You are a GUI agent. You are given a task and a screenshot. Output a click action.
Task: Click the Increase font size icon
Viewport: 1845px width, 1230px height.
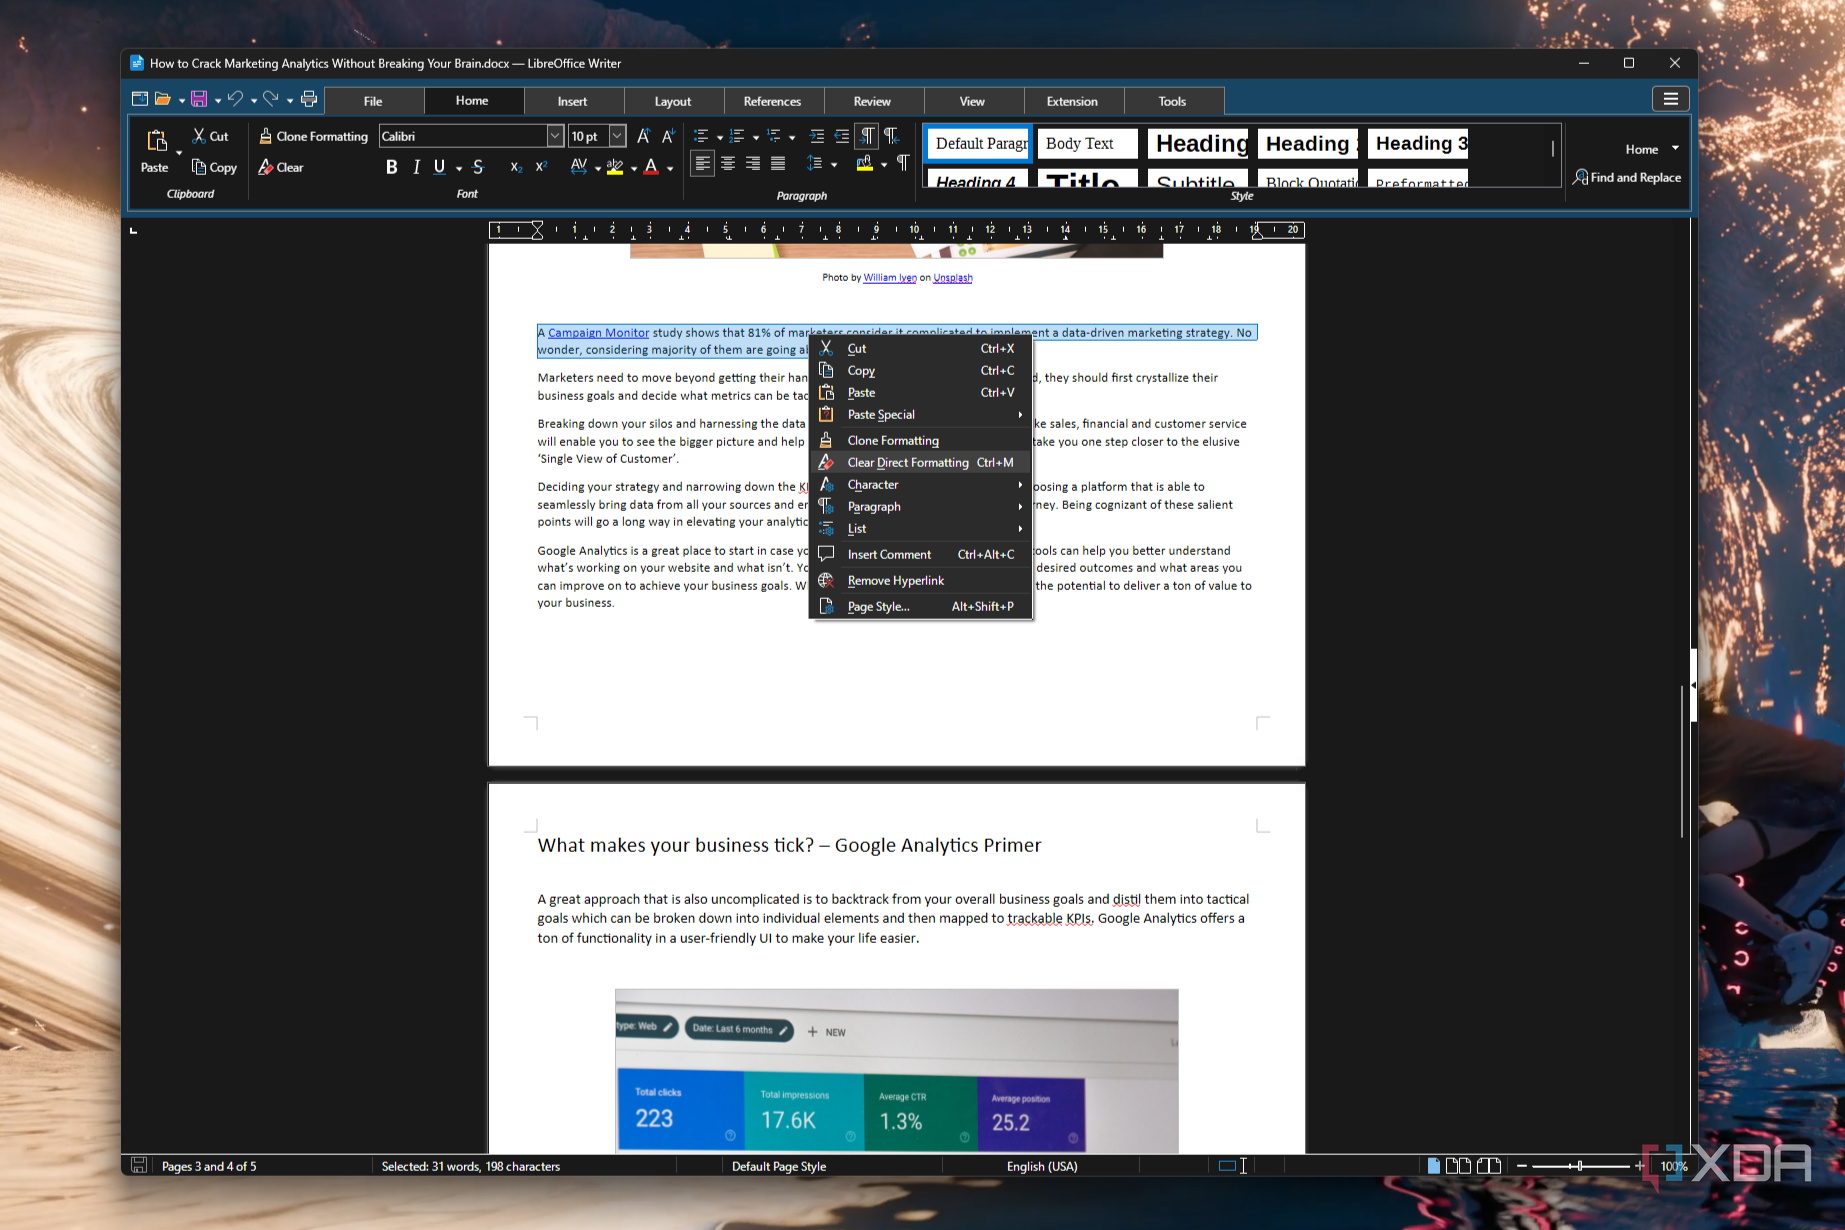pos(644,136)
